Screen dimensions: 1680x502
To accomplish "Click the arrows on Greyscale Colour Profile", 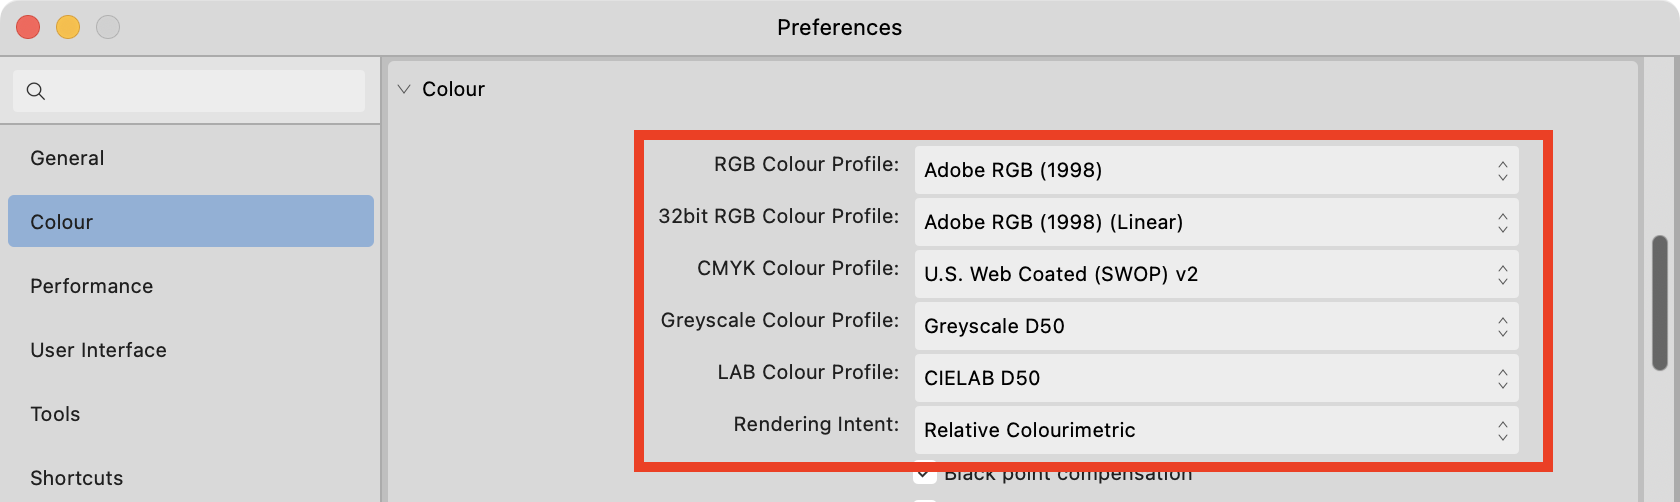I will (1502, 326).
